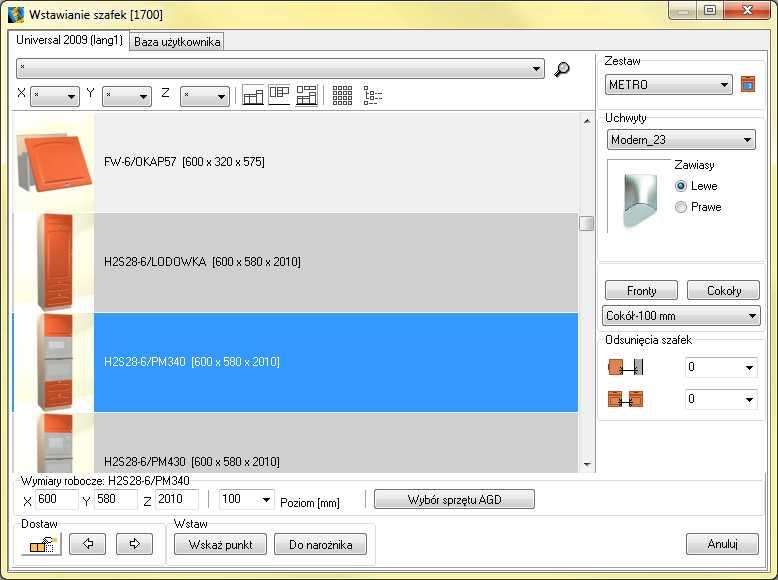Open the Cokół-100 mm dropdown
Screen dimensions: 778x580
681,316
